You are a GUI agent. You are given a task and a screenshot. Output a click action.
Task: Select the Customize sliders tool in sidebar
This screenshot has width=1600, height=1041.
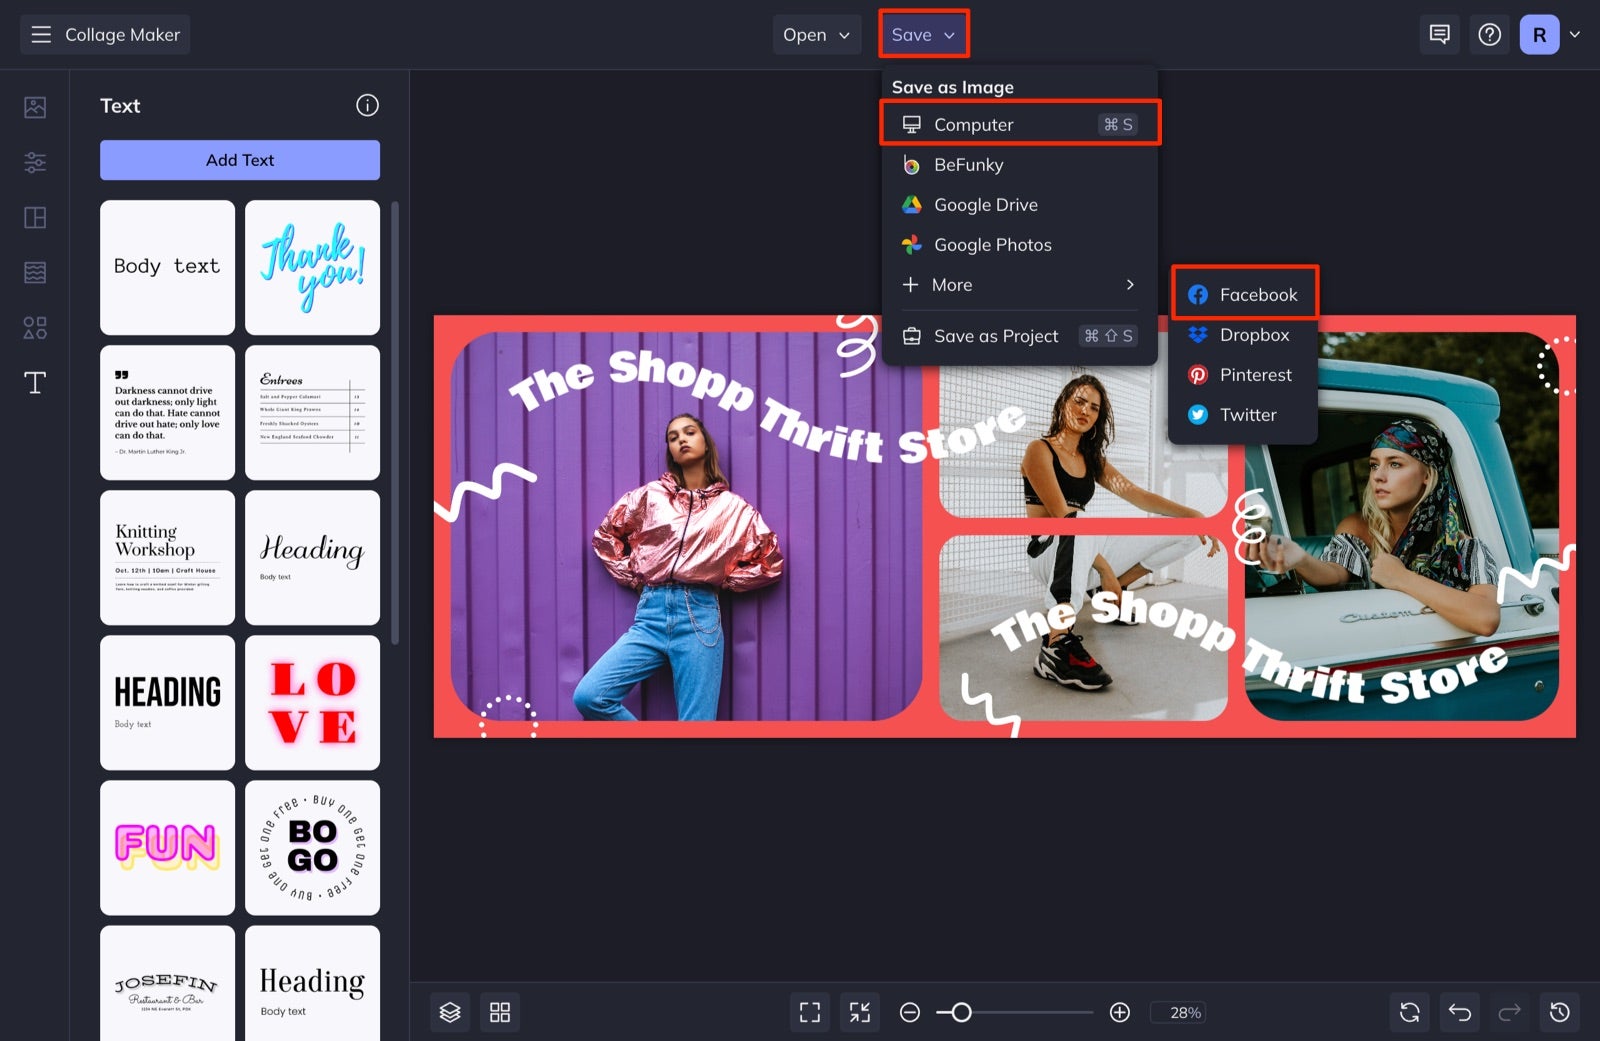[x=34, y=162]
